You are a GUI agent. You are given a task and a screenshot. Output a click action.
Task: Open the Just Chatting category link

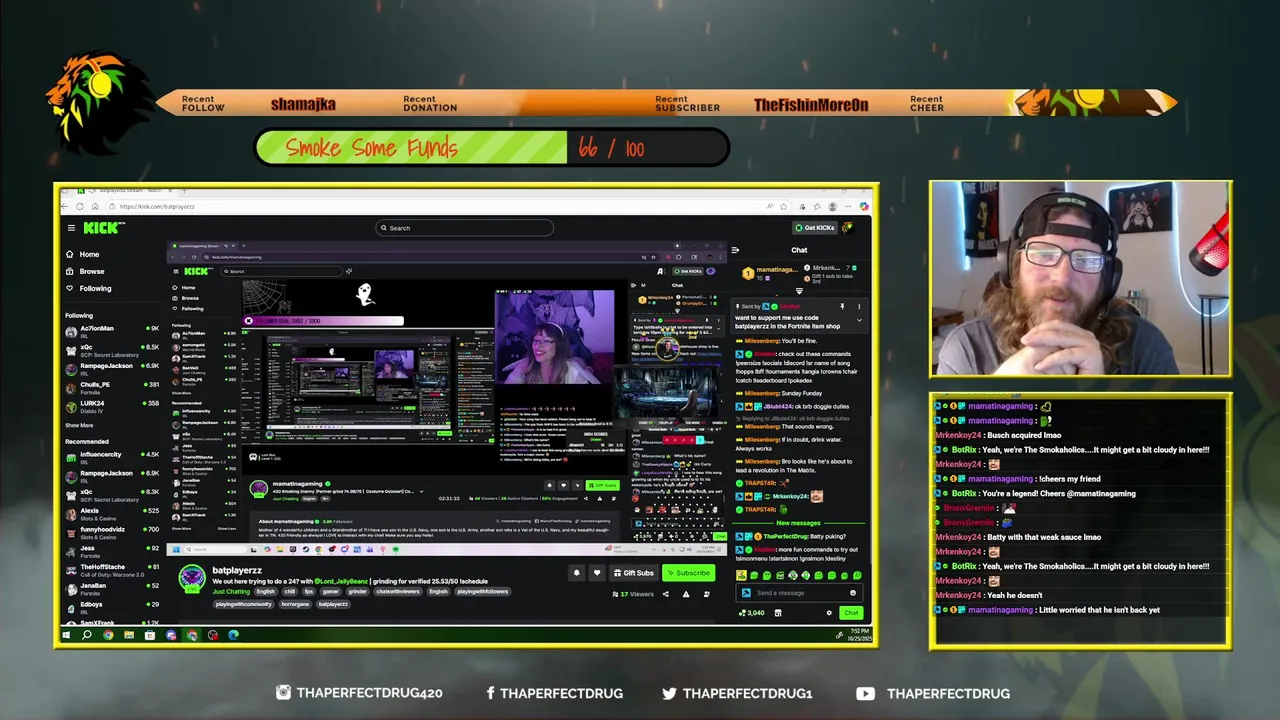click(x=231, y=592)
